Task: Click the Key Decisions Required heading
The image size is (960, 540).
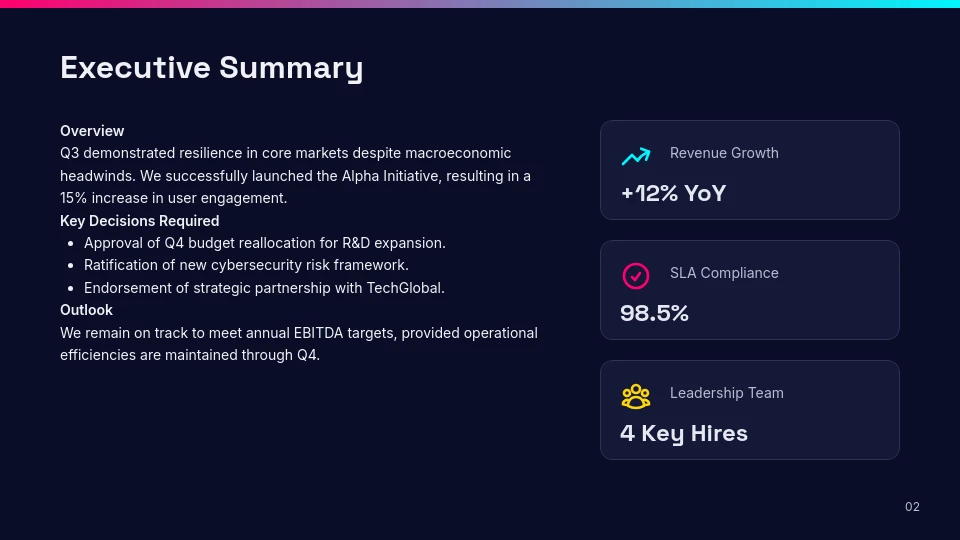Action: 140,221
